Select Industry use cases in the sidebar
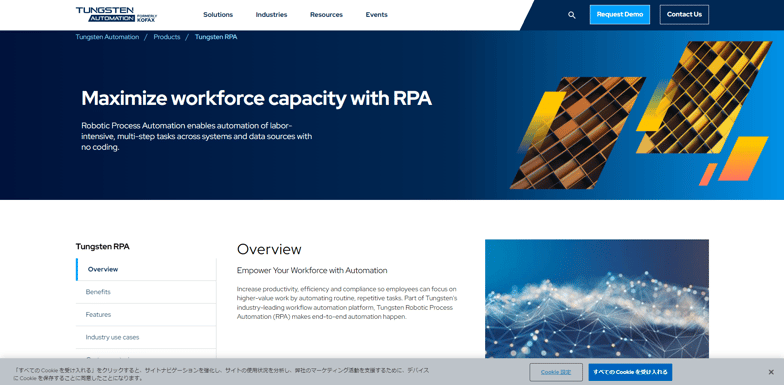The image size is (784, 385). click(146, 338)
